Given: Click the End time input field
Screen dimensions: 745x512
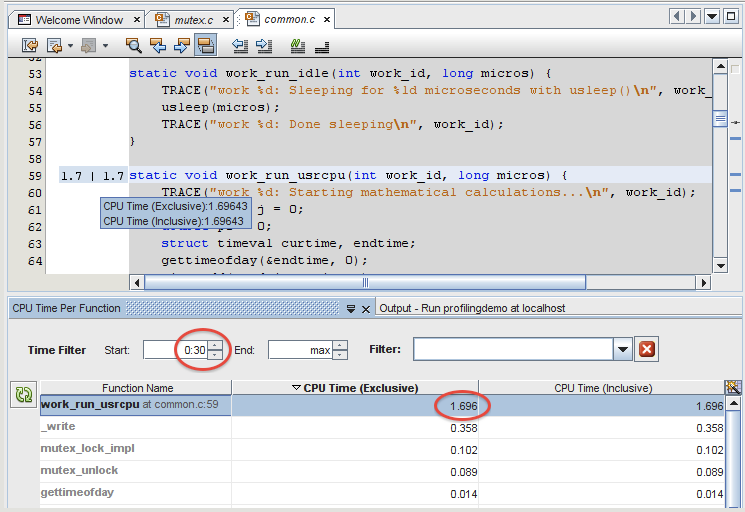Looking at the screenshot, I should 299,350.
